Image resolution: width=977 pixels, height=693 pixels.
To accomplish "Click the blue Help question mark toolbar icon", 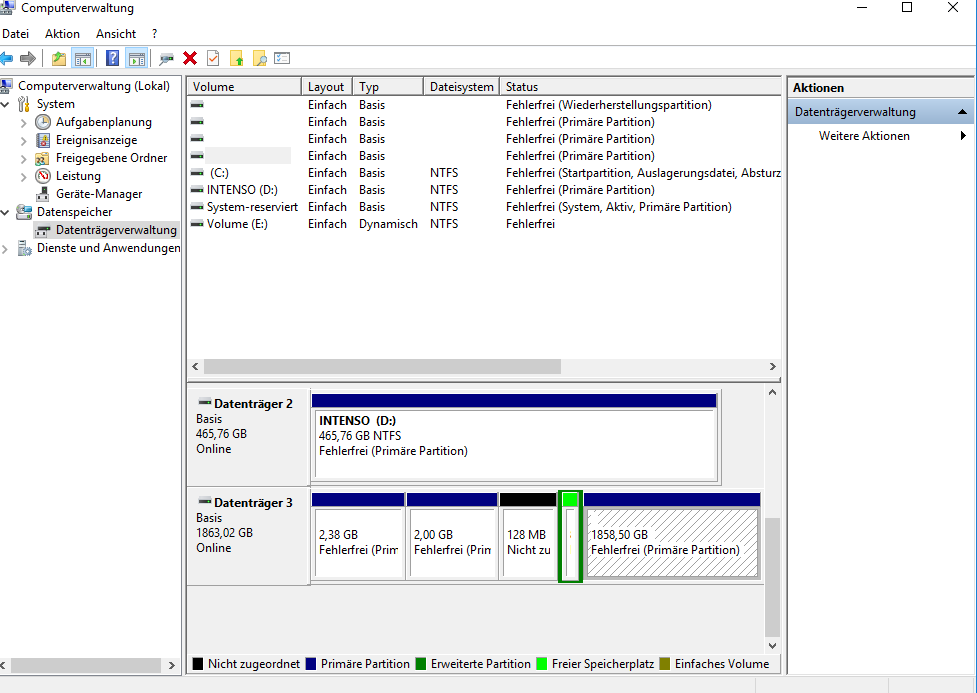I will coord(113,58).
